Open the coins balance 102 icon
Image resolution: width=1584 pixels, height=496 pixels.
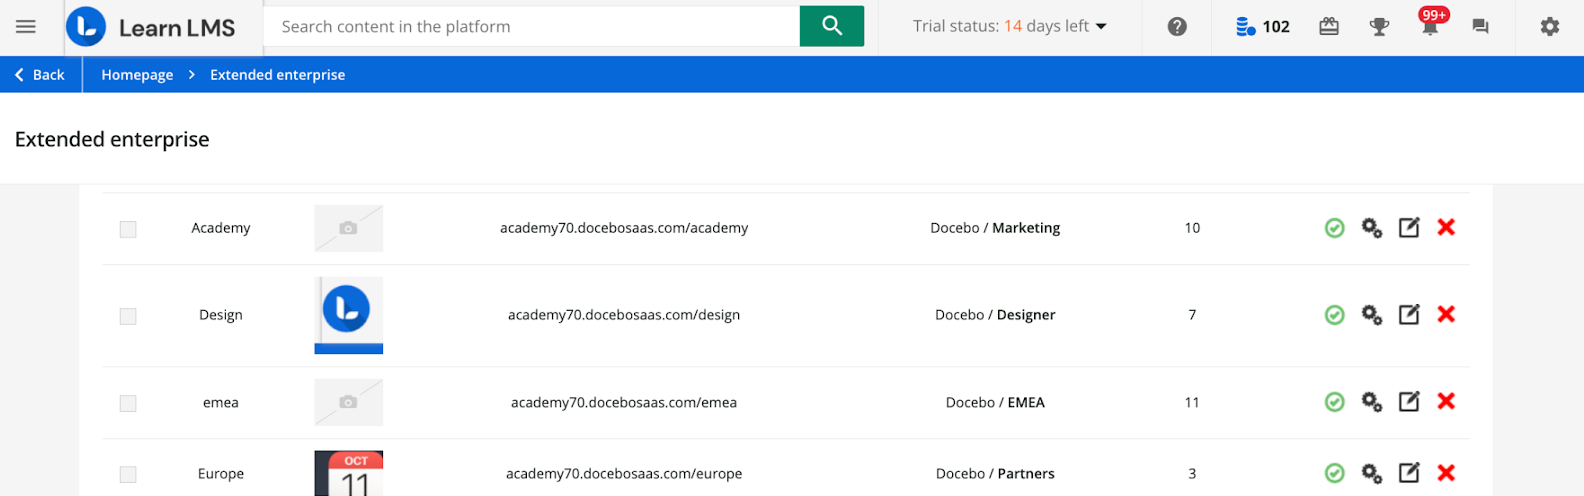pos(1262,27)
